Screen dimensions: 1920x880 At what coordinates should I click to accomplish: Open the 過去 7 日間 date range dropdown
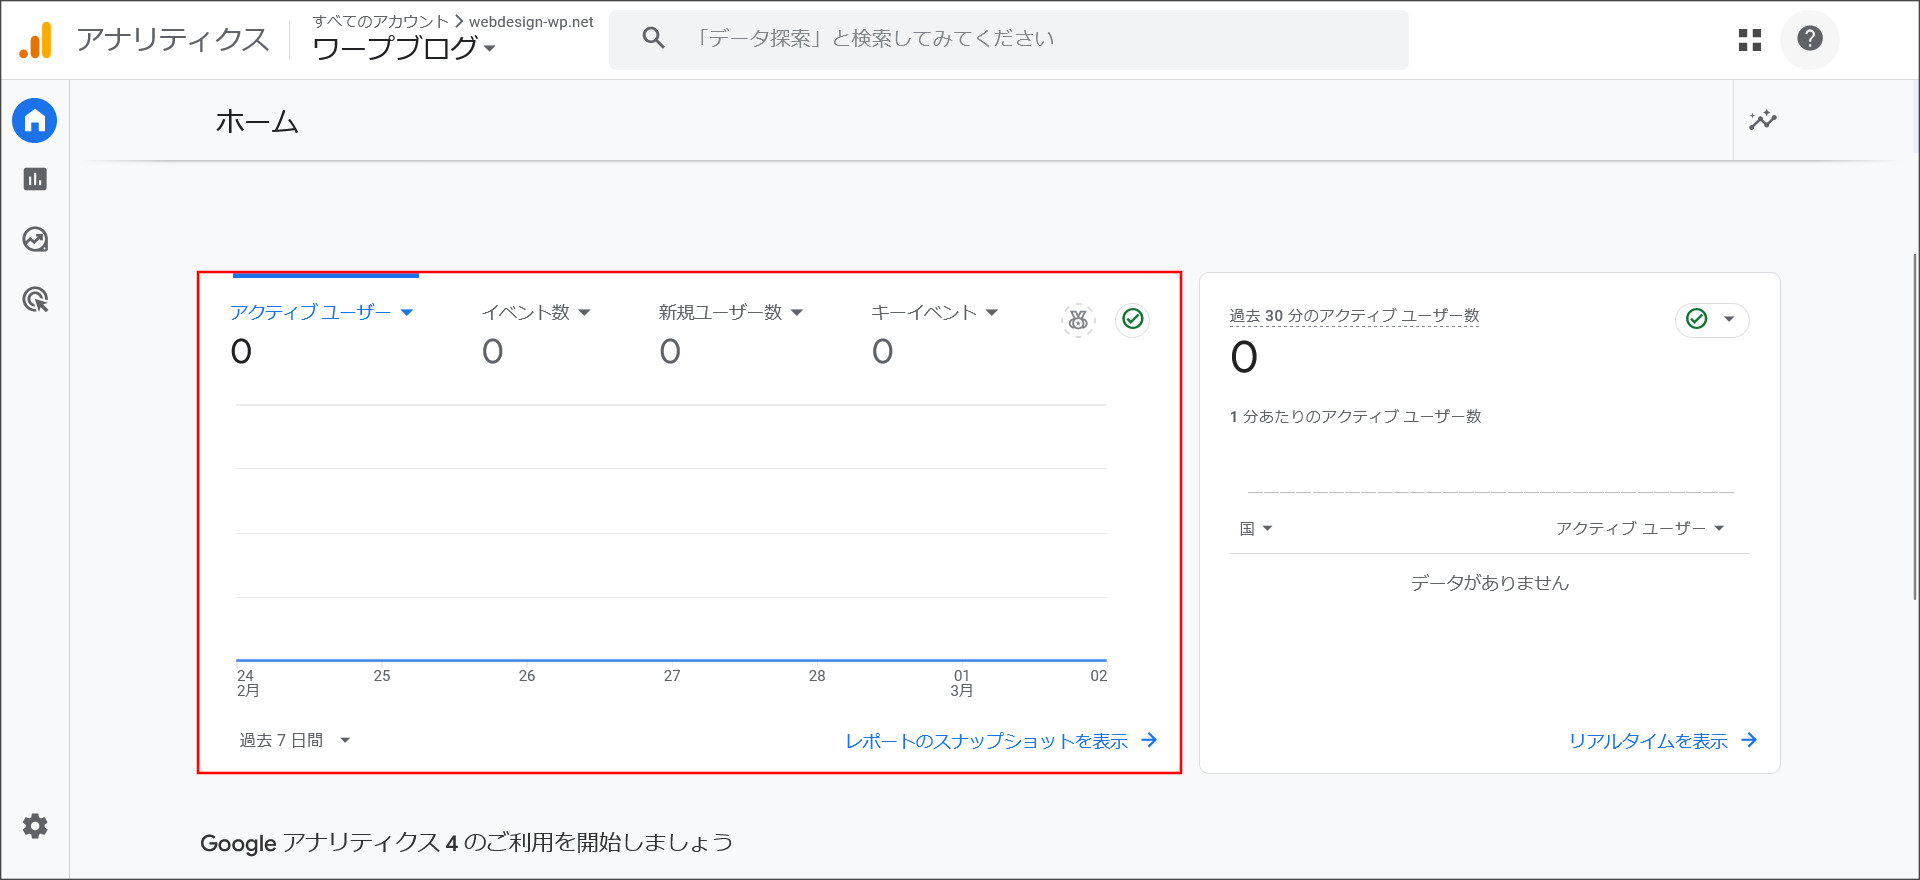point(295,740)
